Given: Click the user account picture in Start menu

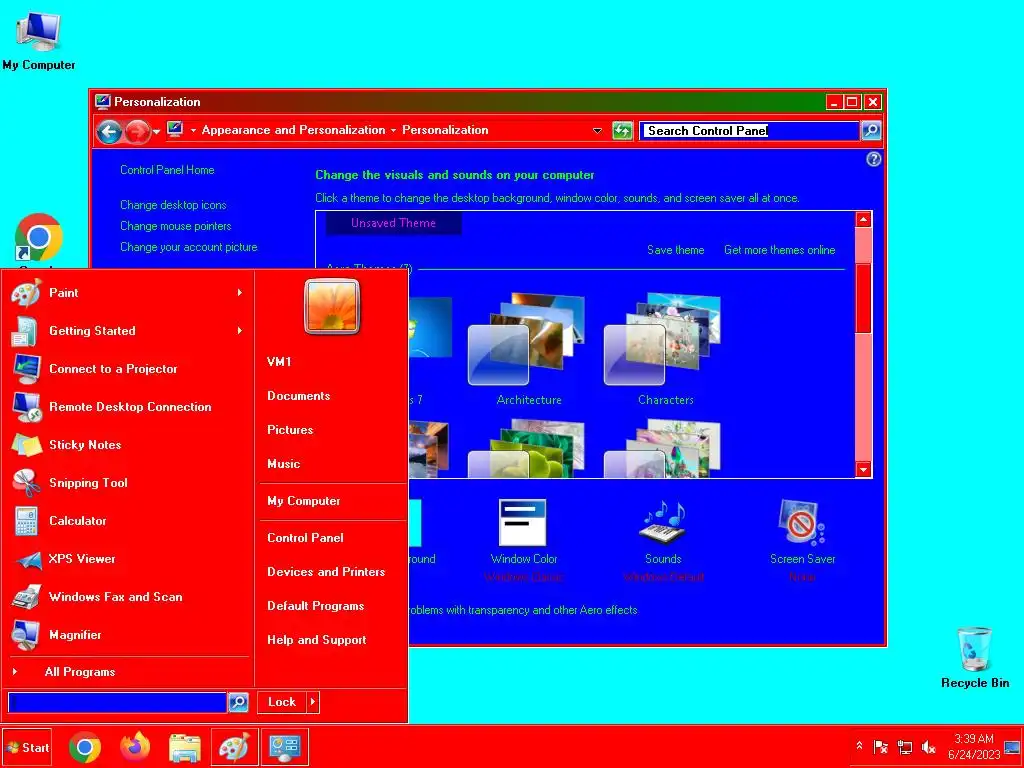Looking at the screenshot, I should [332, 306].
